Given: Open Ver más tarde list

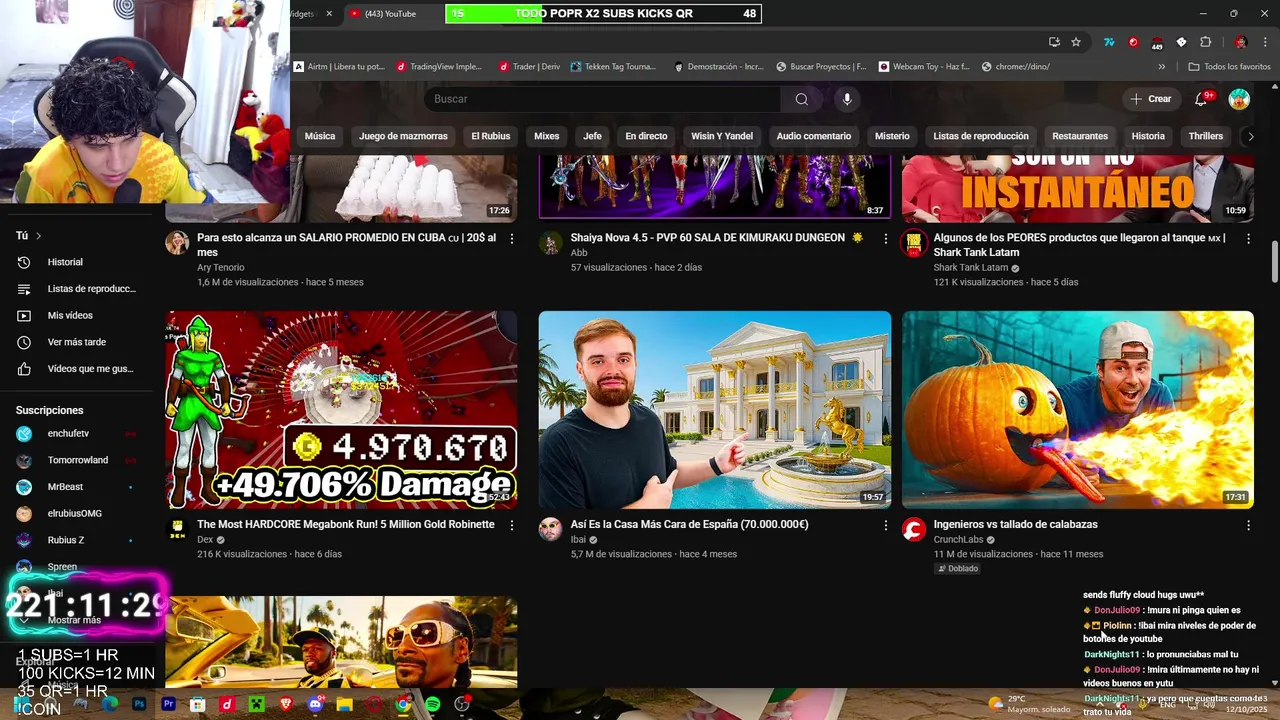Looking at the screenshot, I should (x=75, y=342).
